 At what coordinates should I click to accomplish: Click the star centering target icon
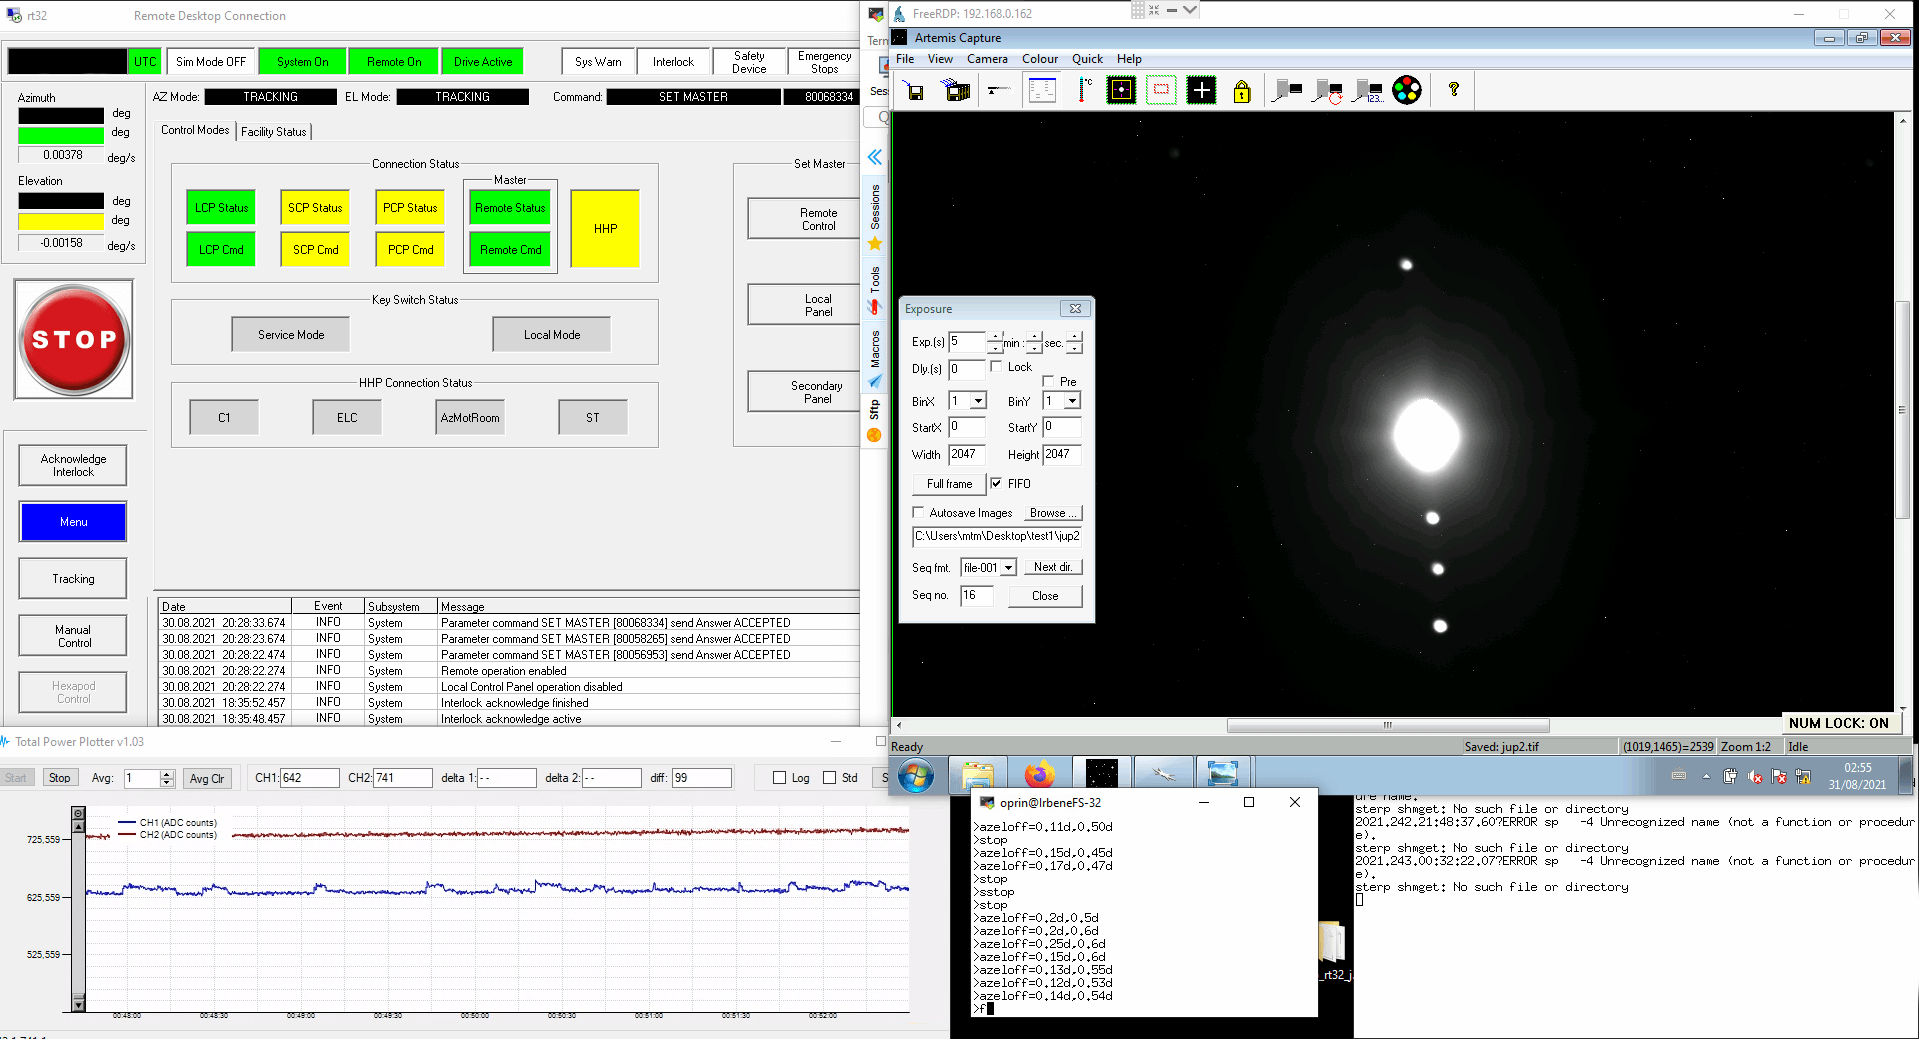pyautogui.click(x=1121, y=91)
